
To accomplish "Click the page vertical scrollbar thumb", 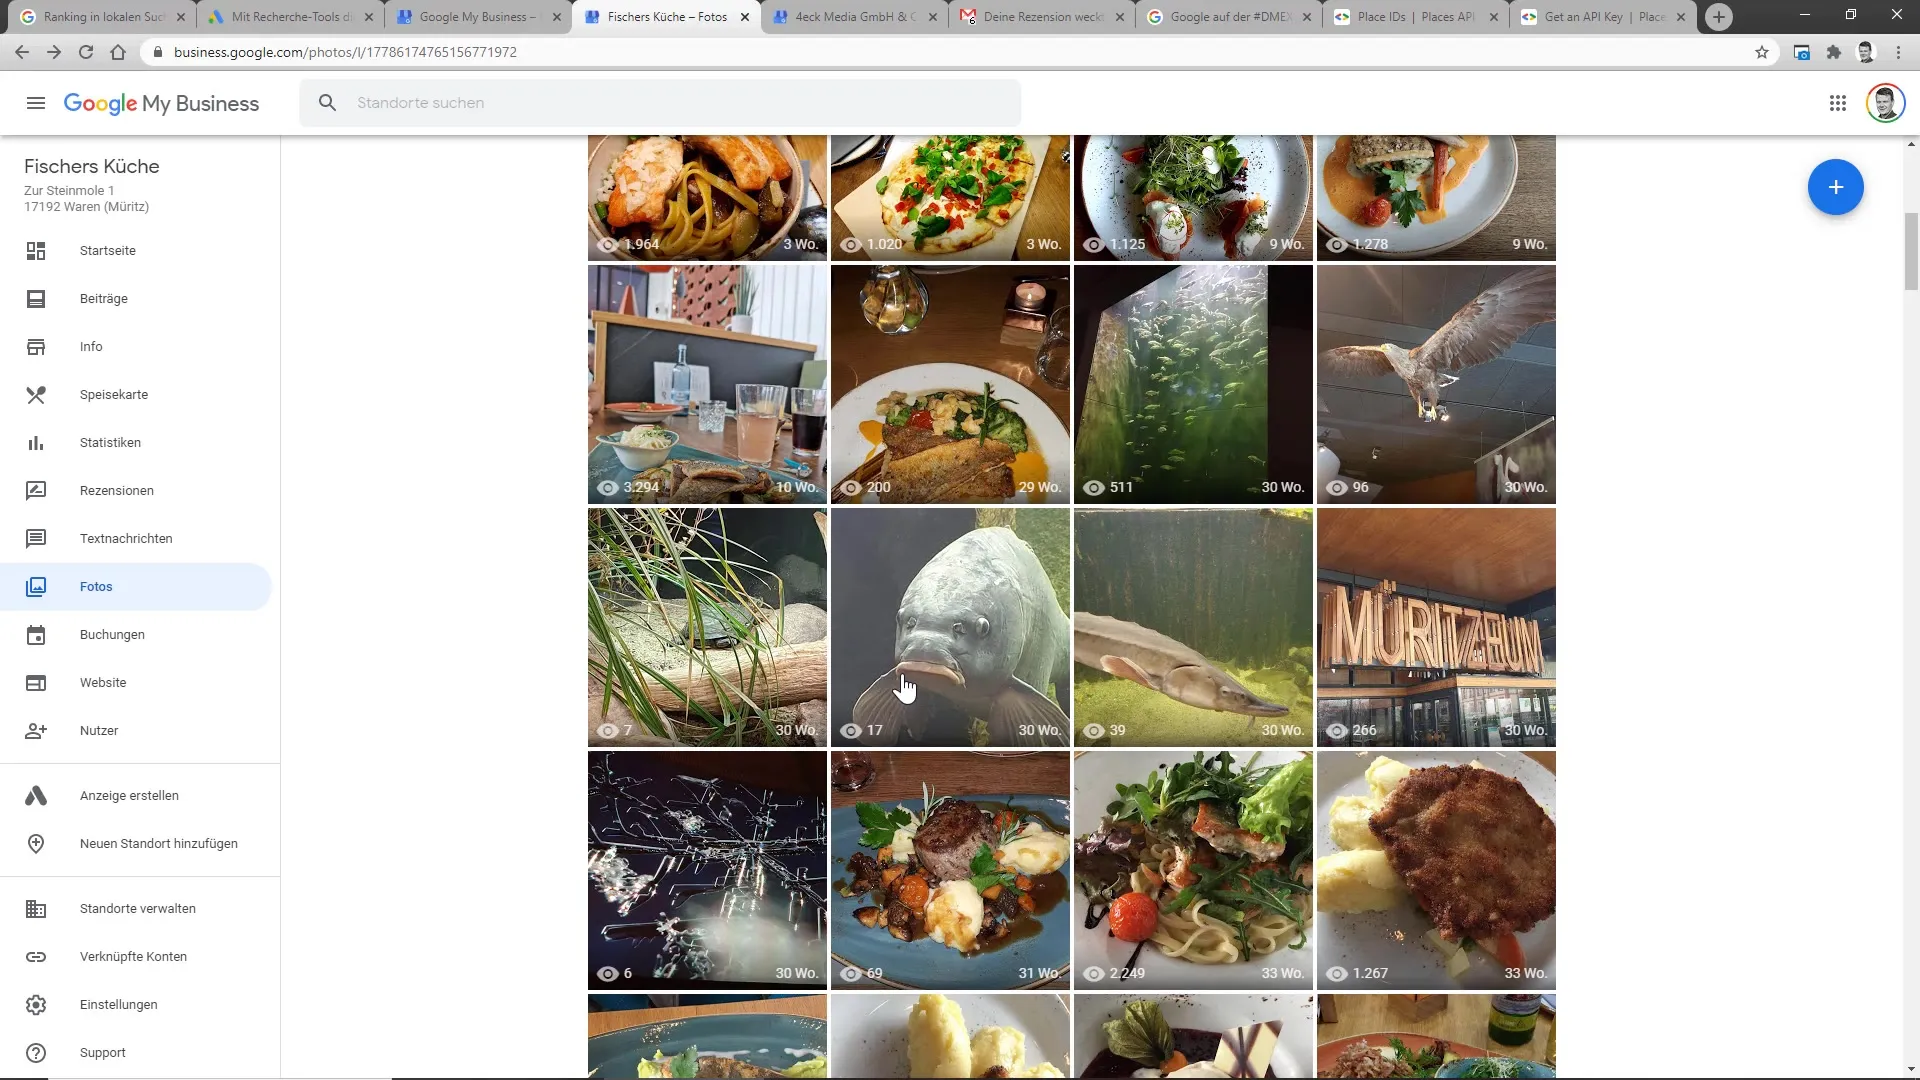I will (1911, 250).
